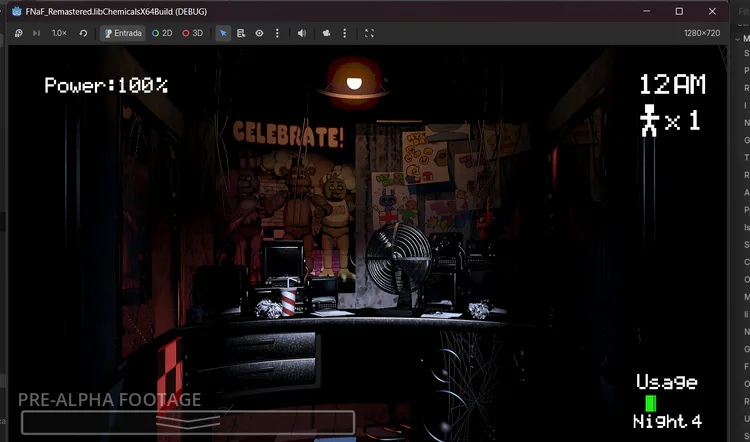The width and height of the screenshot is (750, 442).
Task: Toggle fullscreen embedded game view icon
Action: [369, 33]
